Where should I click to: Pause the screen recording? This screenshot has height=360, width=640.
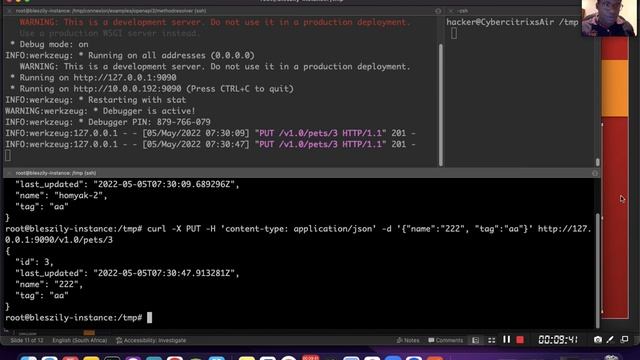click(507, 340)
